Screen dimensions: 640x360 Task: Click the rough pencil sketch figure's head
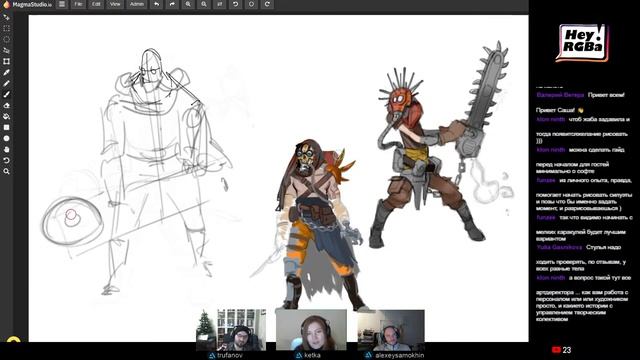point(151,69)
